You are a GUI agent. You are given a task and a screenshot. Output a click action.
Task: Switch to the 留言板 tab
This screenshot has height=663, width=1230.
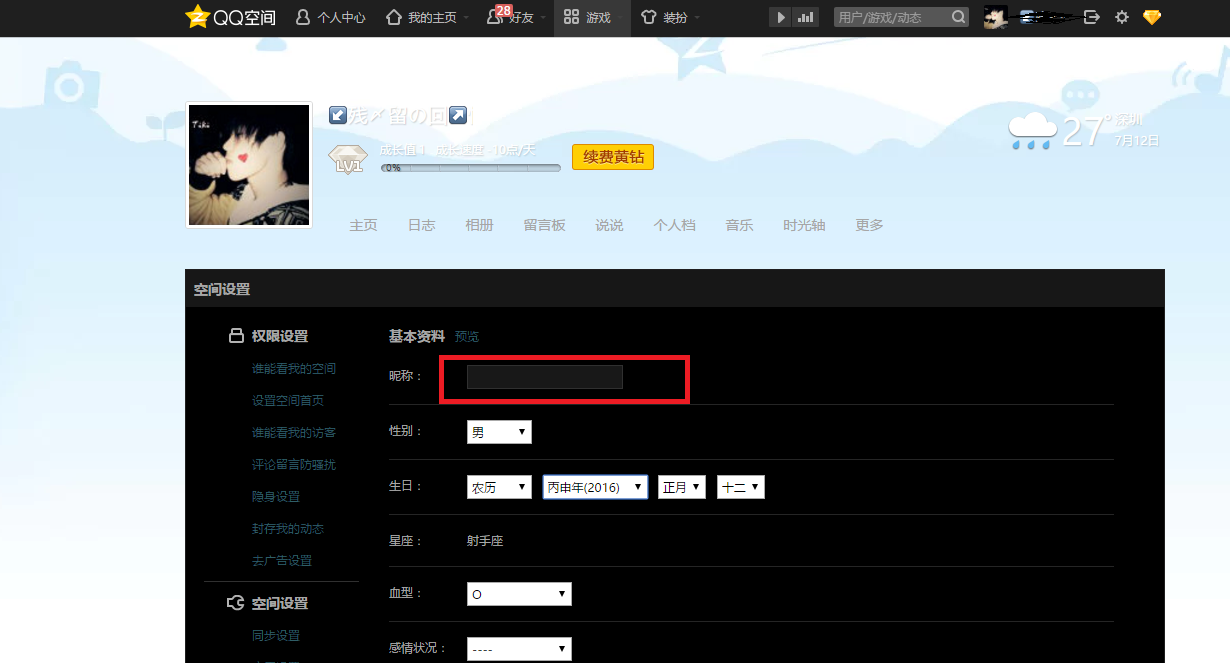point(544,225)
